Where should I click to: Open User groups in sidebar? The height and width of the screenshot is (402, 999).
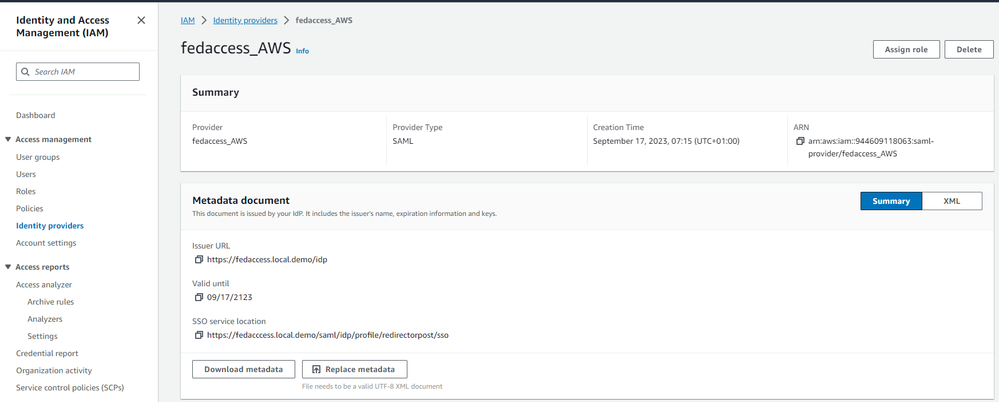38,157
